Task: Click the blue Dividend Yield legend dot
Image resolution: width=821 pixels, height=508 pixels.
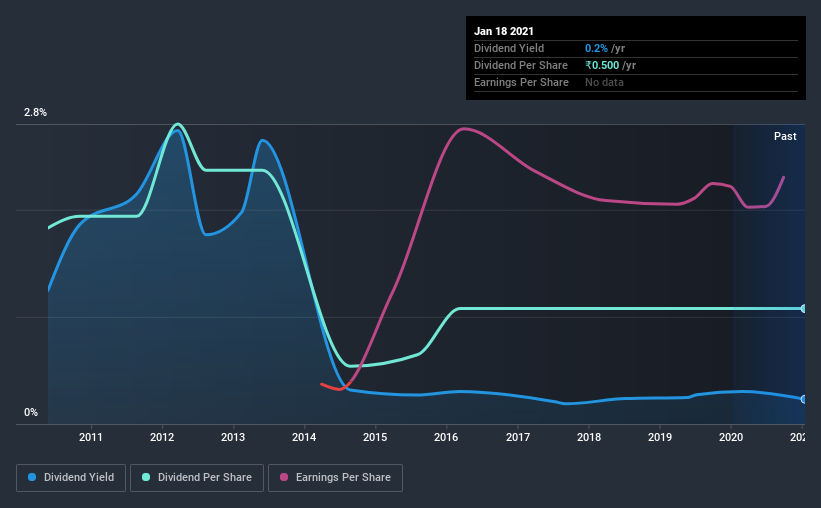Action: click(32, 477)
